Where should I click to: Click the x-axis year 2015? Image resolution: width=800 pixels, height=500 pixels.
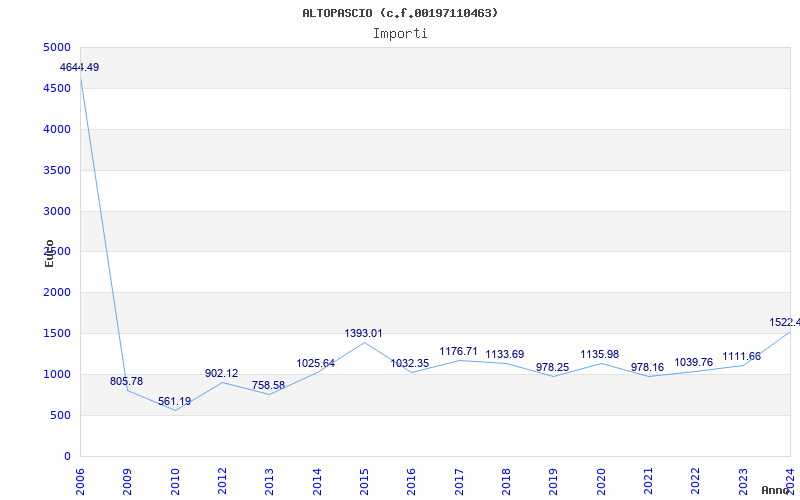coord(364,482)
